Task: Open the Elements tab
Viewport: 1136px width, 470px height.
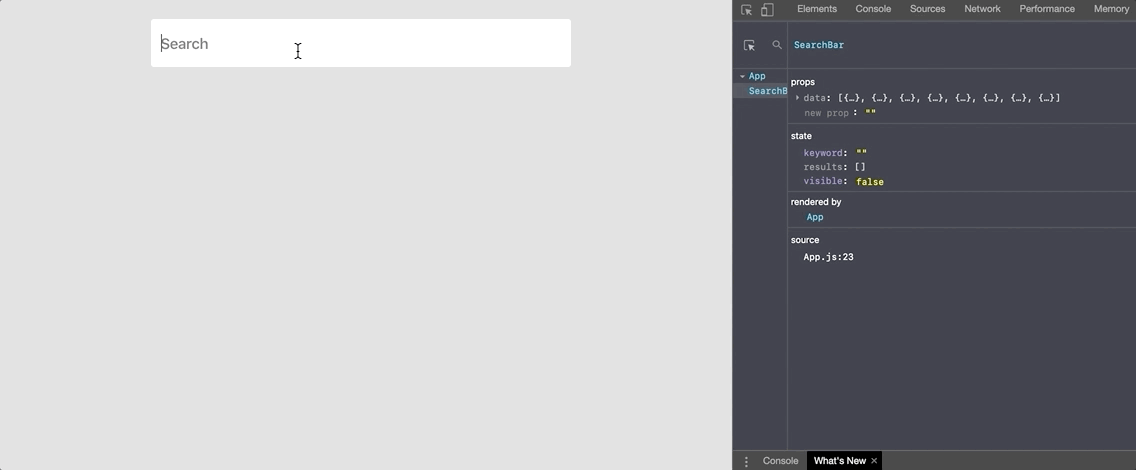Action: (x=816, y=9)
